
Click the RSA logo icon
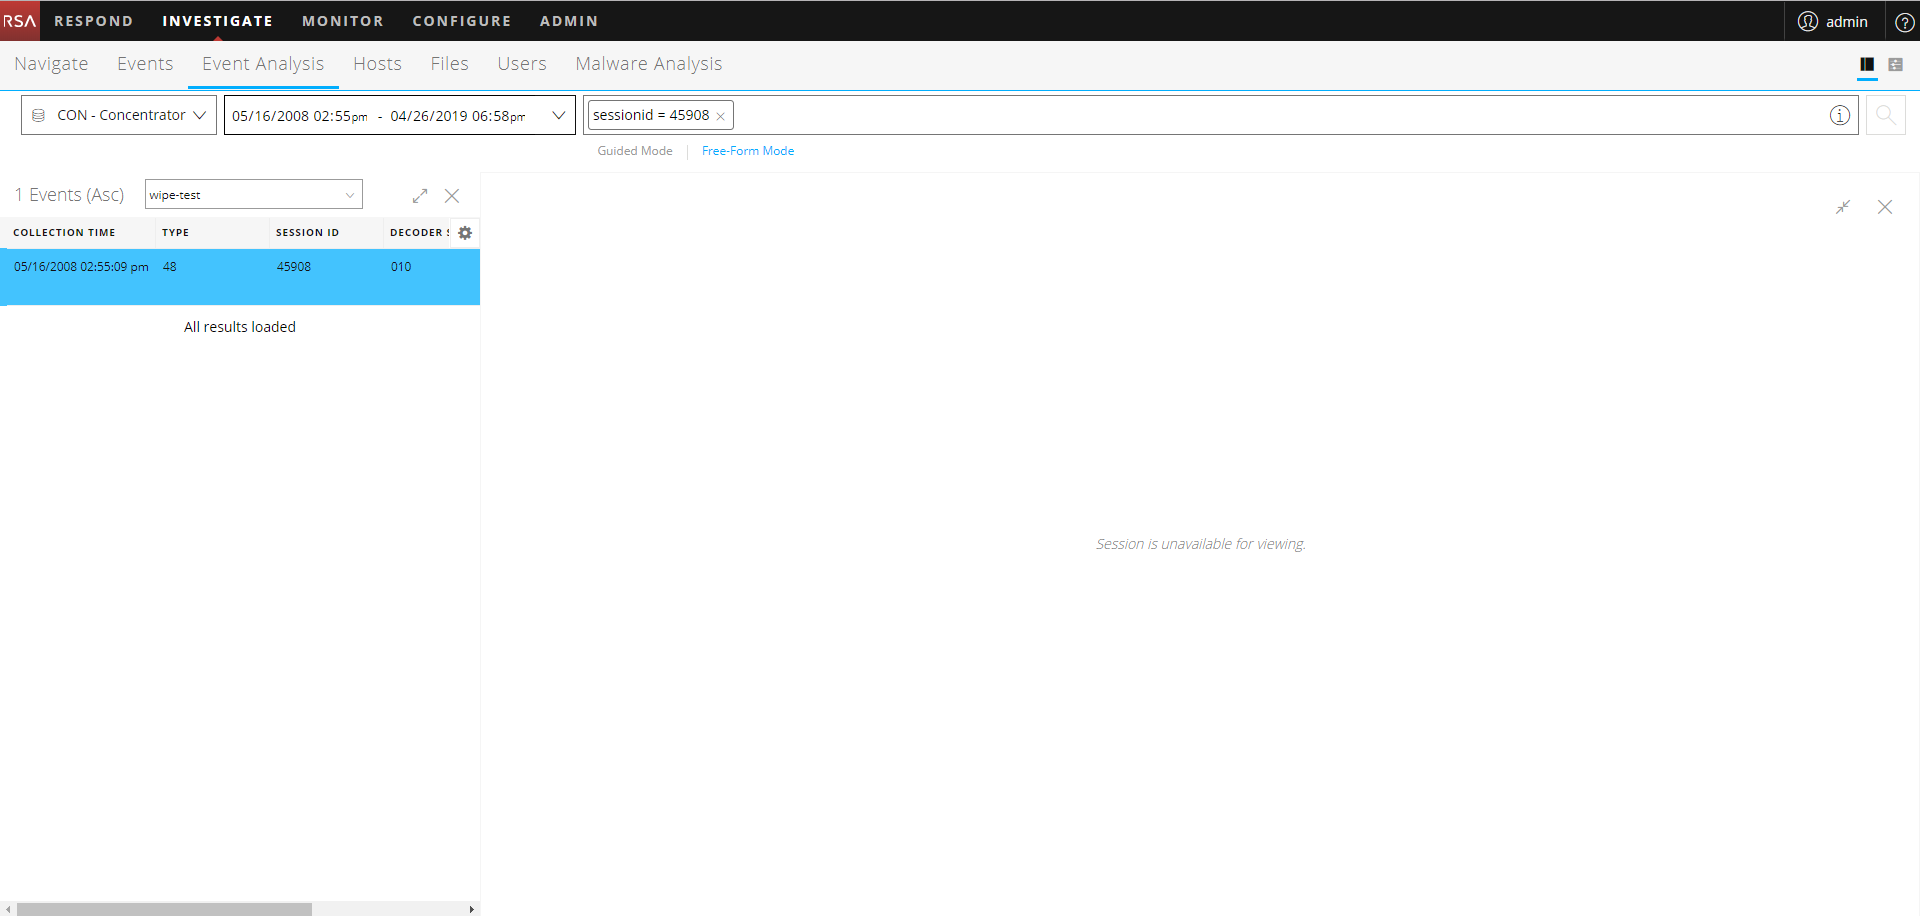tap(18, 20)
